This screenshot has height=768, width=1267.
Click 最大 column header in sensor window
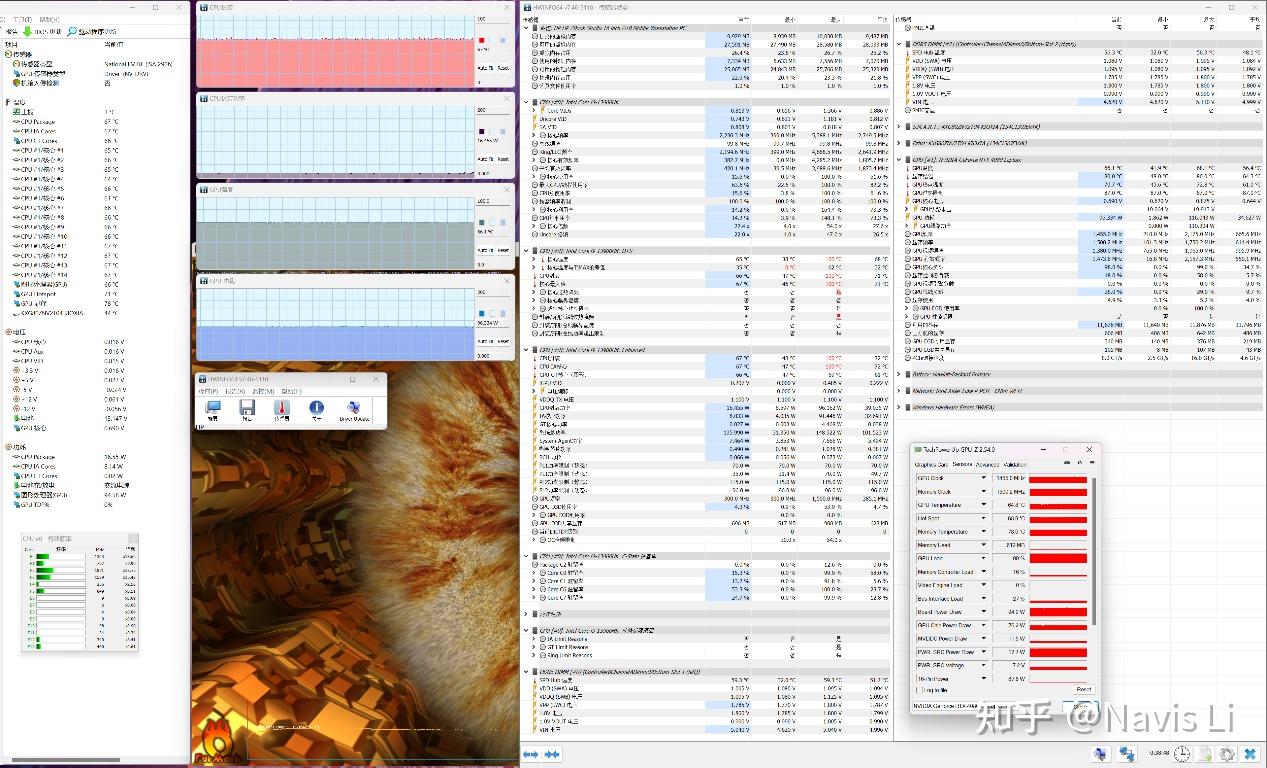(837, 19)
